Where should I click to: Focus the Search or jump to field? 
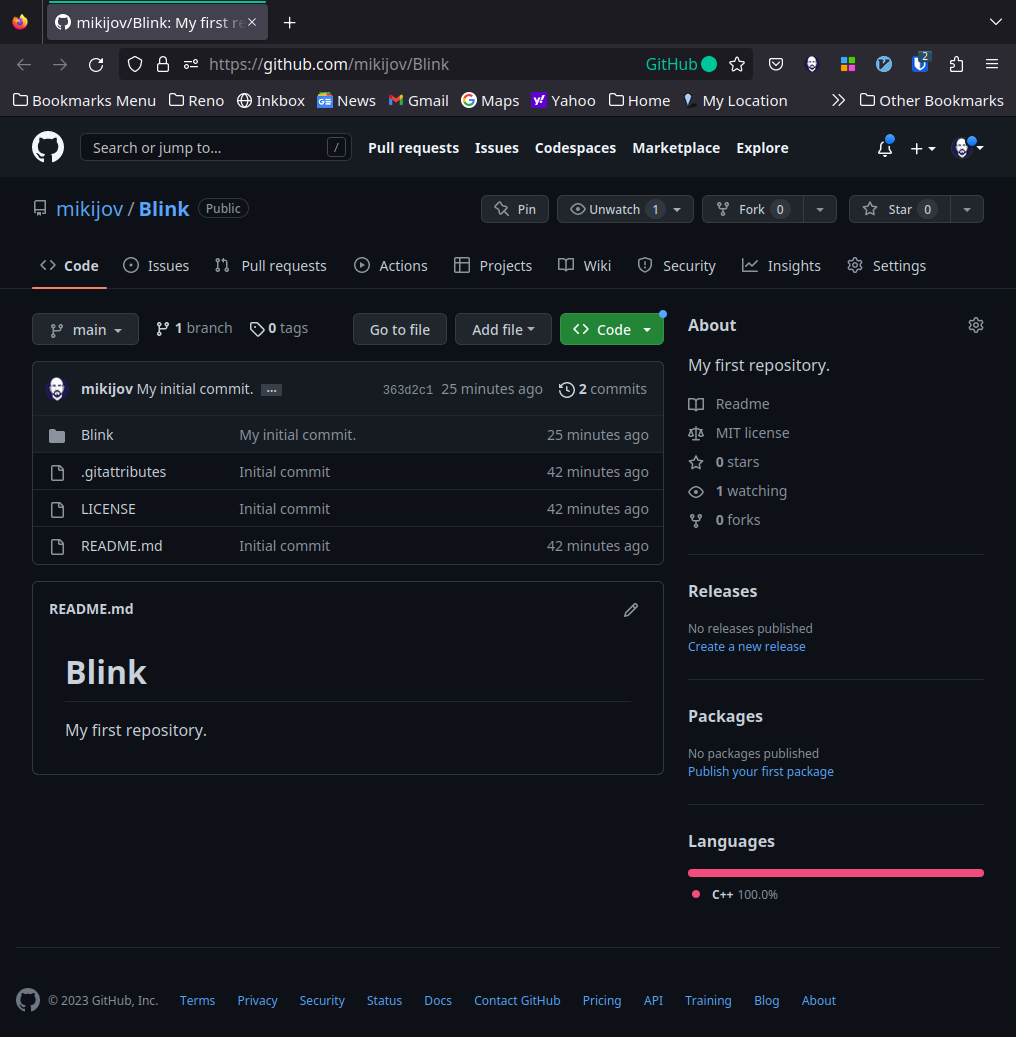coord(216,147)
